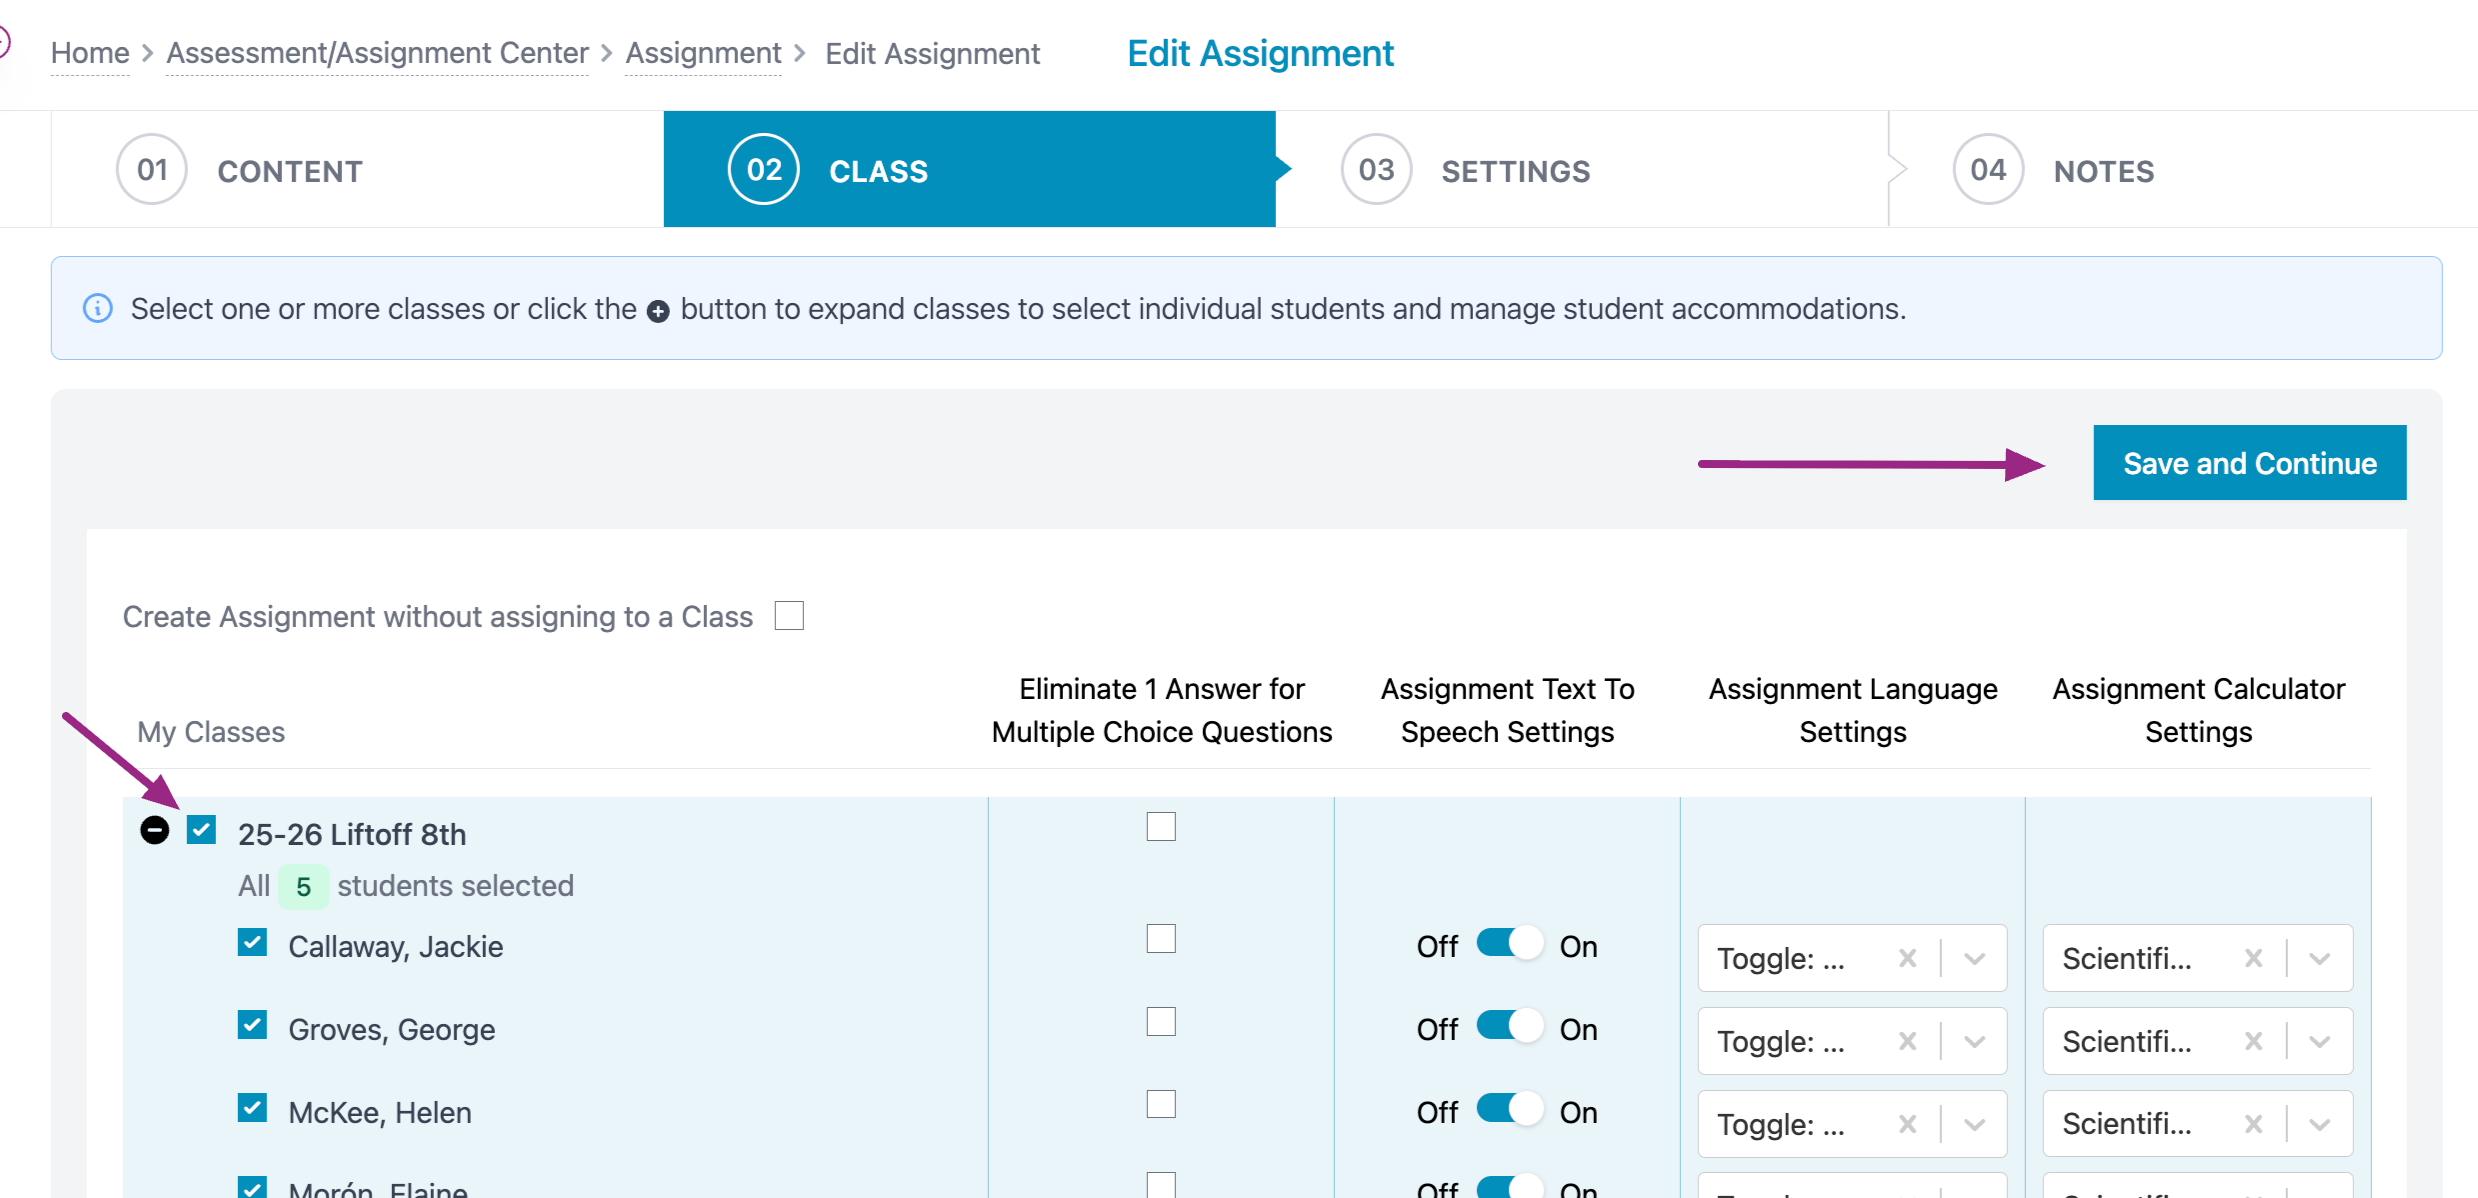Clear McKee, Helen's language setting

tap(1907, 1124)
